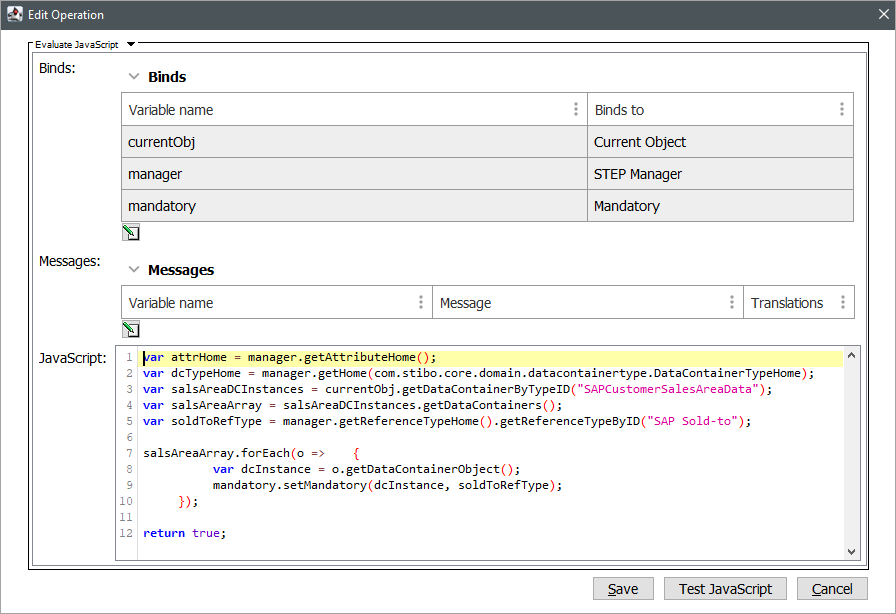Viewport: 896px width, 614px height.
Task: Click the scroll down arrow in code editor
Action: pyautogui.click(x=852, y=551)
